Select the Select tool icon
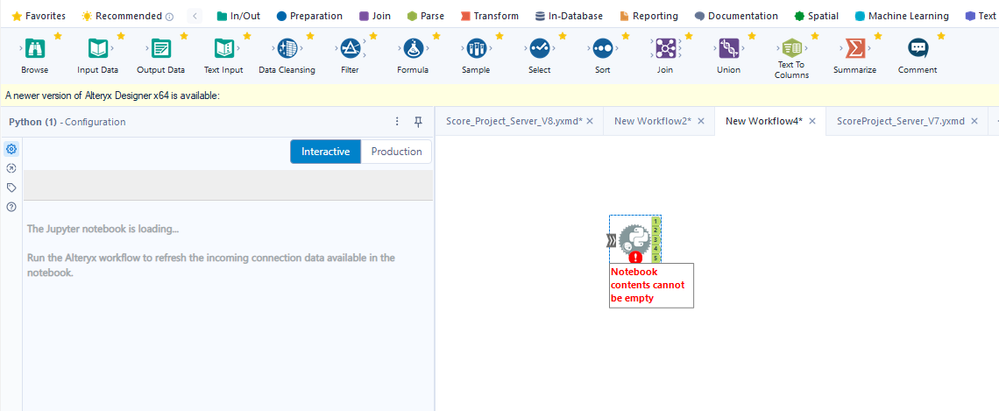Image resolution: width=999 pixels, height=411 pixels. (539, 48)
